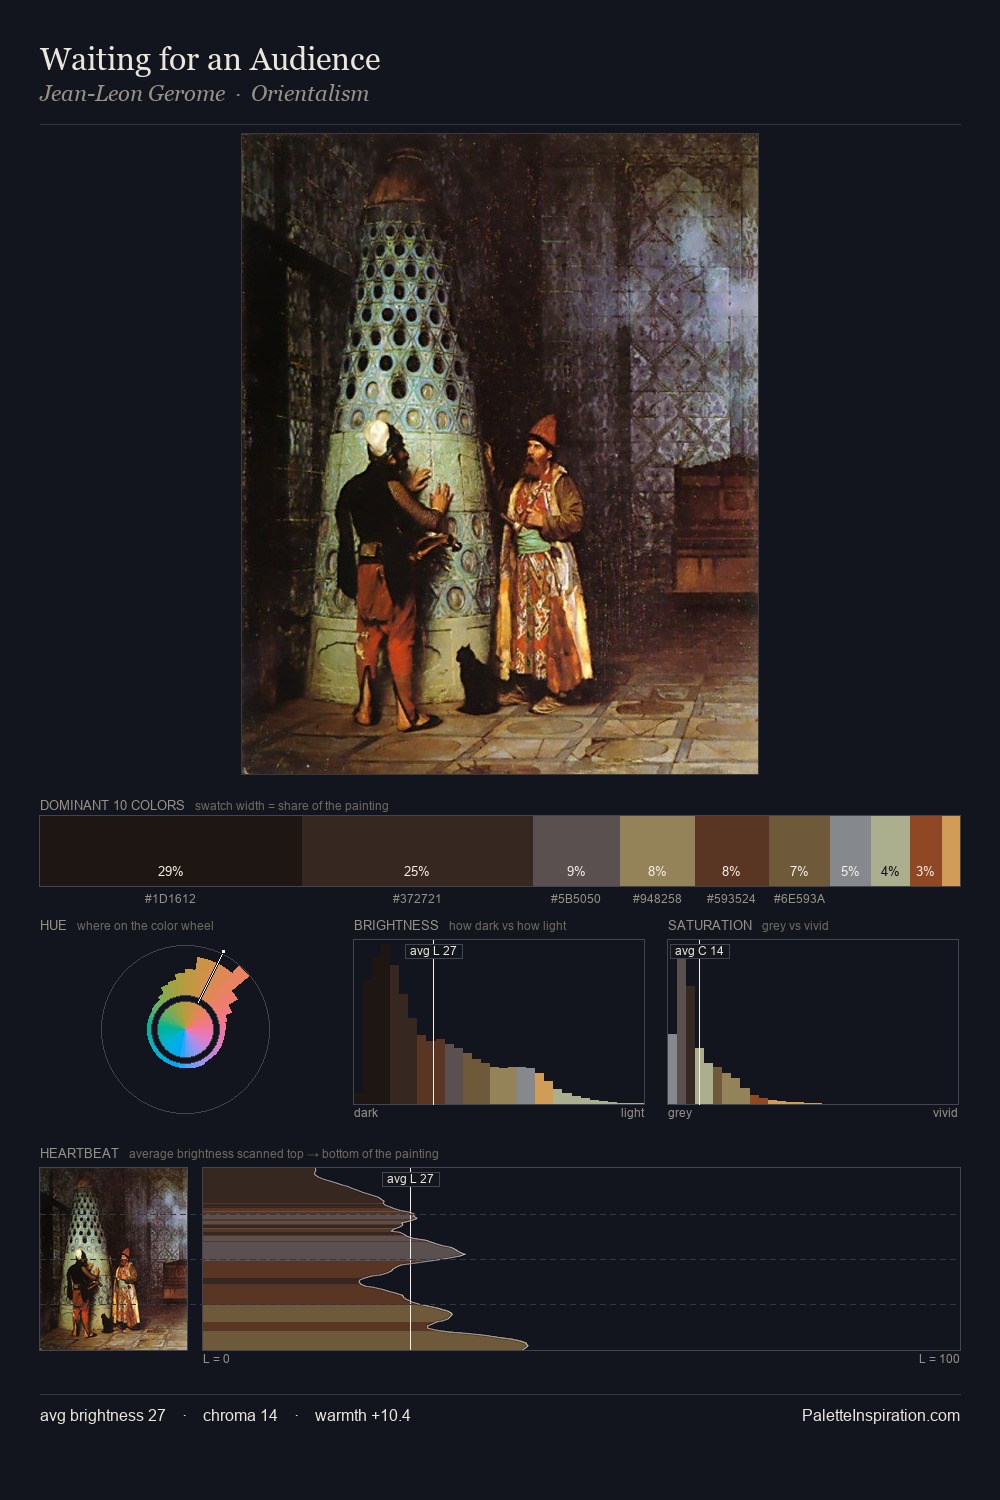1000x1500 pixels.
Task: Click "avg L 27" label in heartbeat chart
Action: (x=411, y=1179)
